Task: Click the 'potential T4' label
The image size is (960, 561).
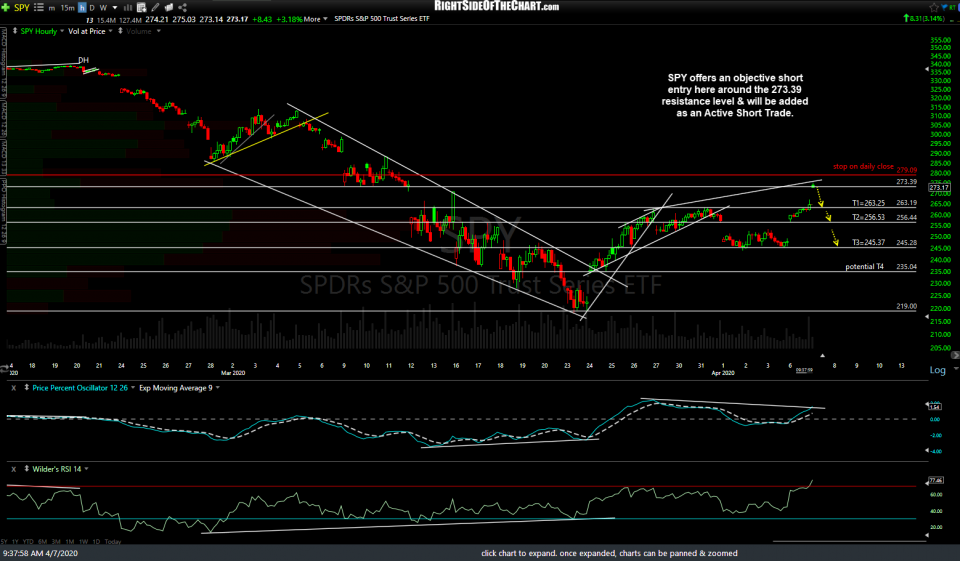Action: (x=864, y=267)
